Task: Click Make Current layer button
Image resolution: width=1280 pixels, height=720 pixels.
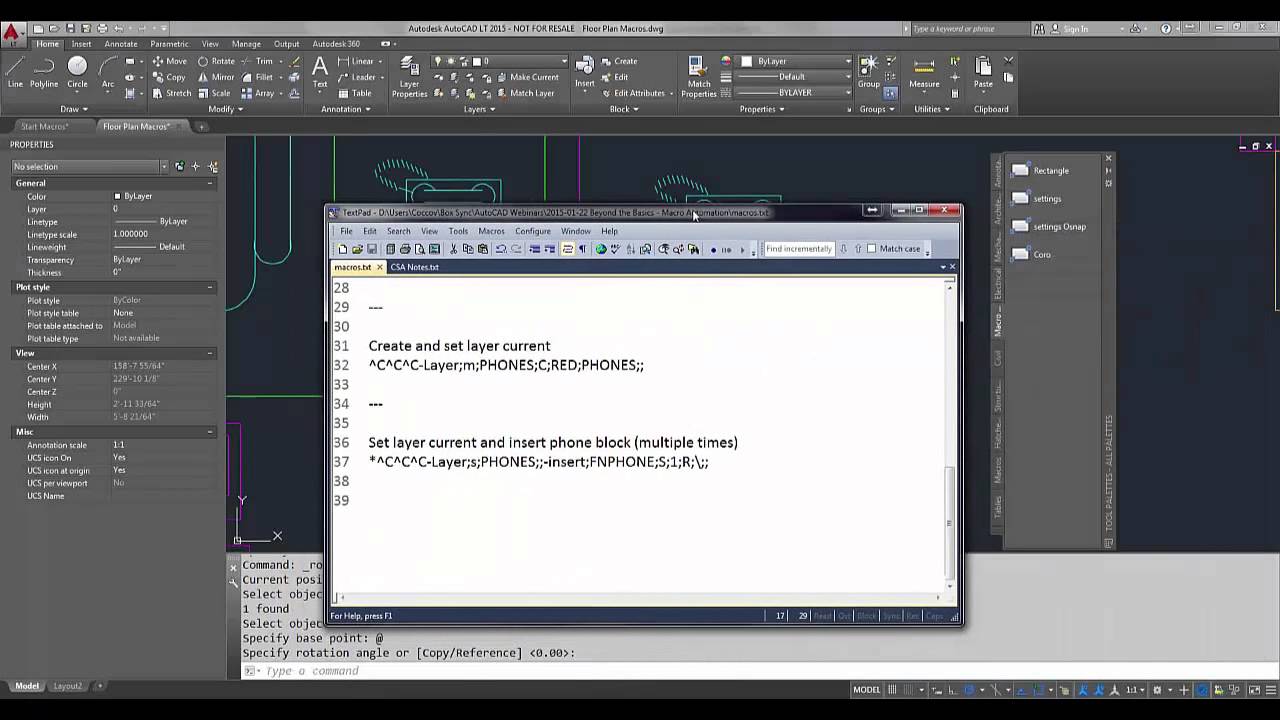Action: tap(527, 77)
